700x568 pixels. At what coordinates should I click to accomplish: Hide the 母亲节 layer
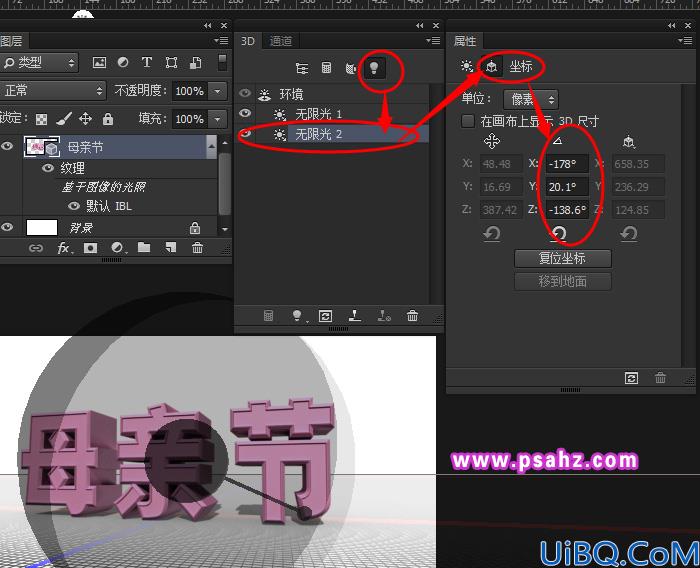coord(7,146)
